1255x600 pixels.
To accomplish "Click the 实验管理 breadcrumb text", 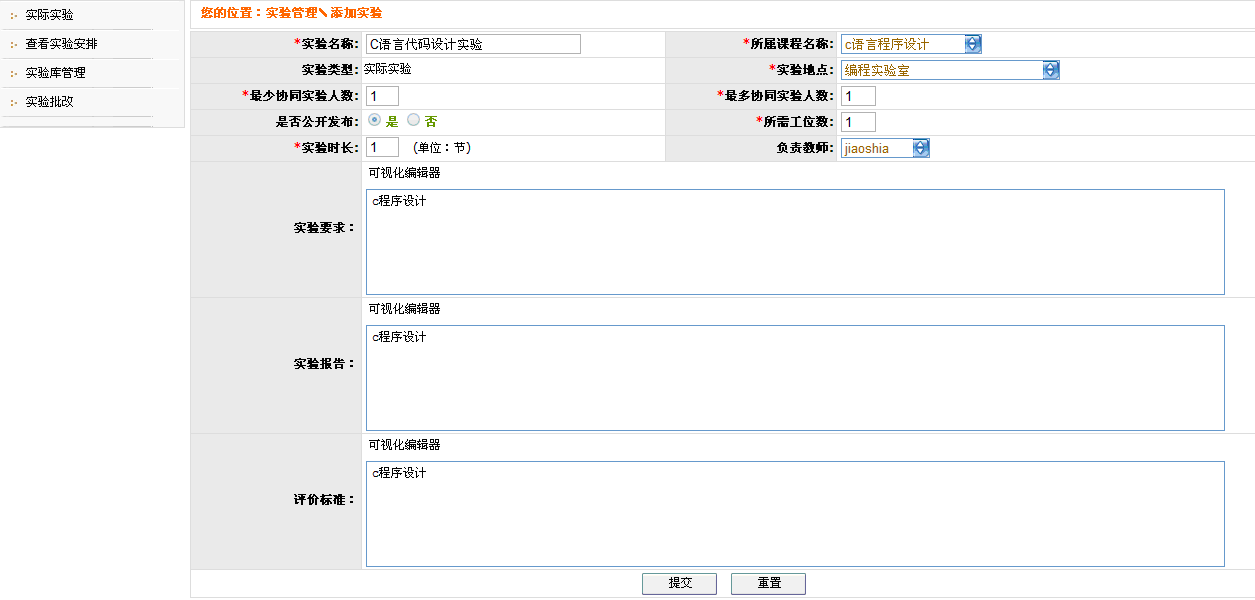I will click(291, 13).
